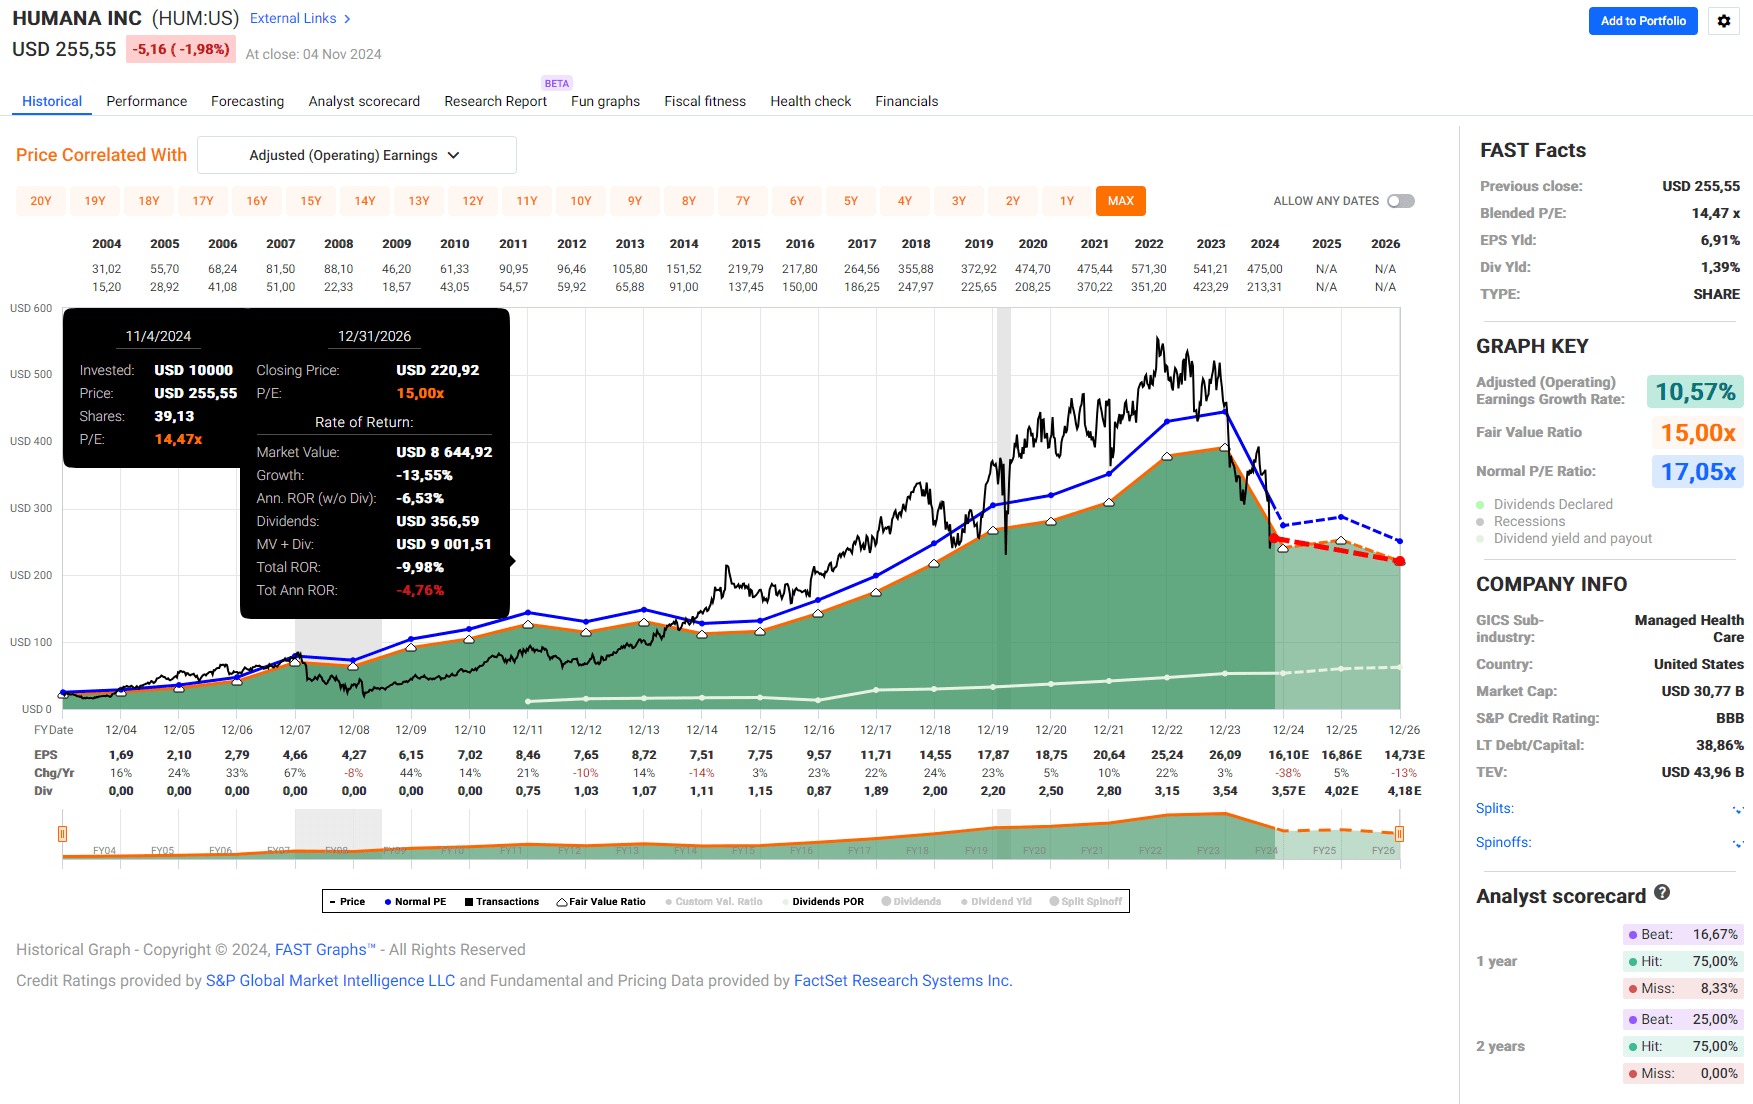This screenshot has height=1104, width=1753.
Task: Click the left handle of the timeline range slider
Action: 62,832
